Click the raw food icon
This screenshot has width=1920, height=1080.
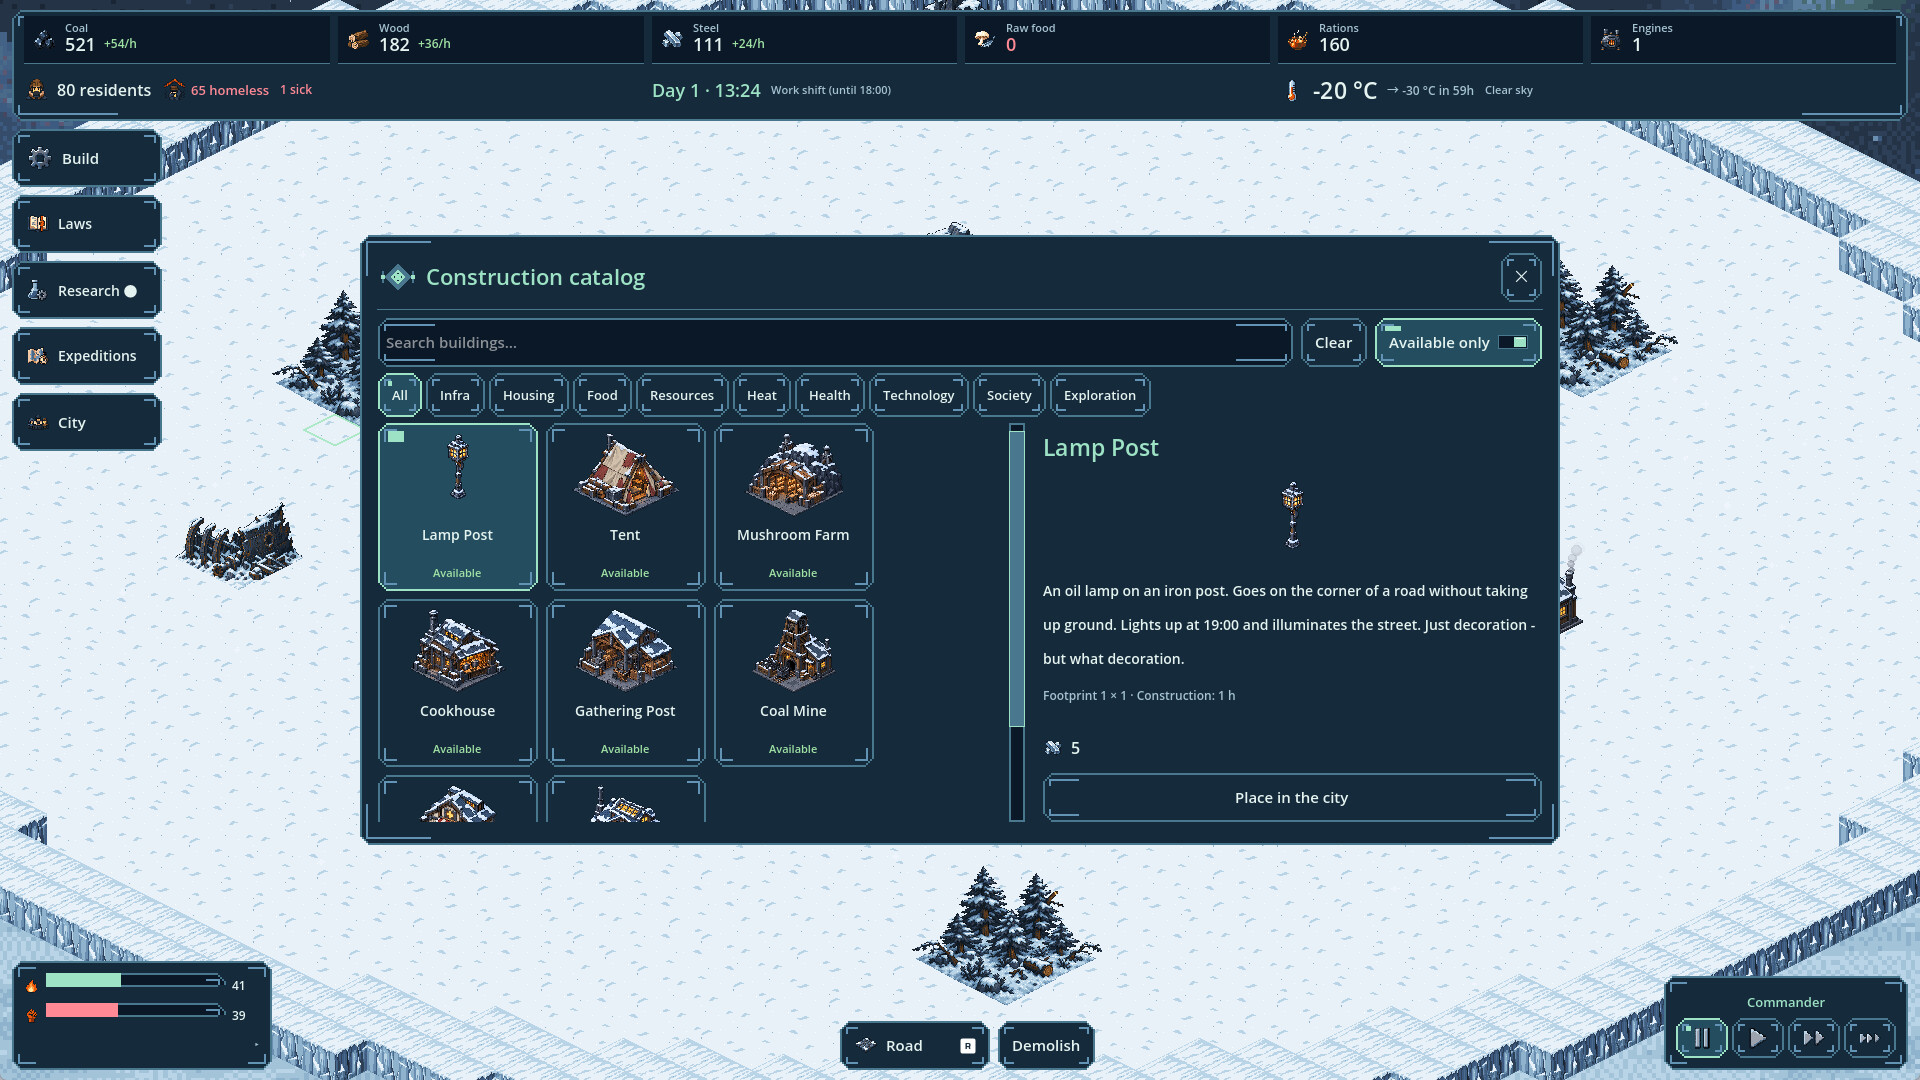pyautogui.click(x=985, y=39)
